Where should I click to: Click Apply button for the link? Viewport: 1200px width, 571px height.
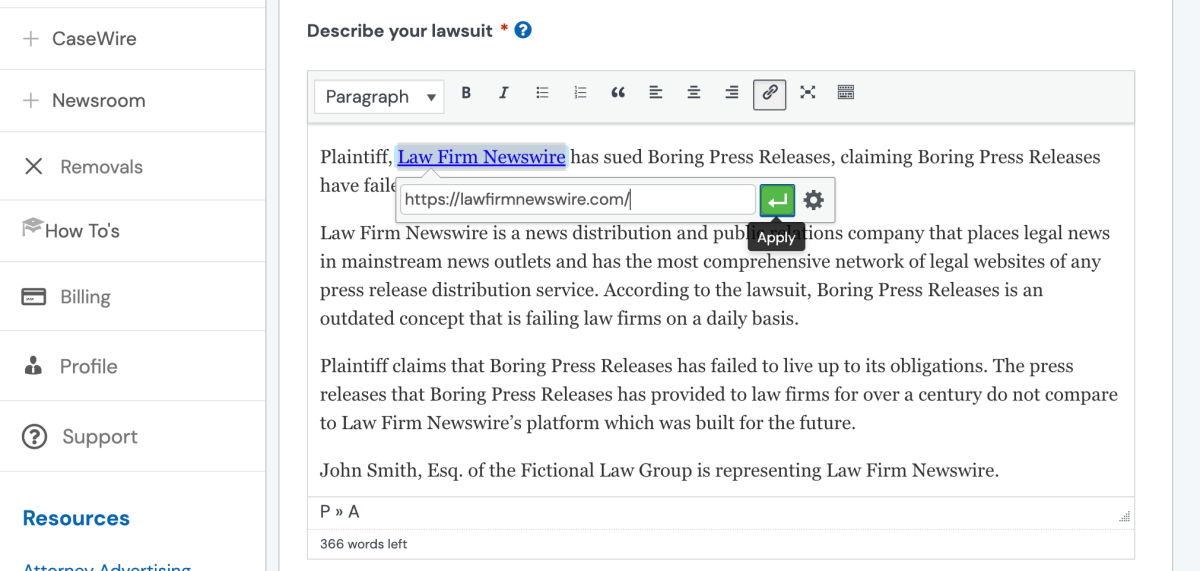point(777,200)
